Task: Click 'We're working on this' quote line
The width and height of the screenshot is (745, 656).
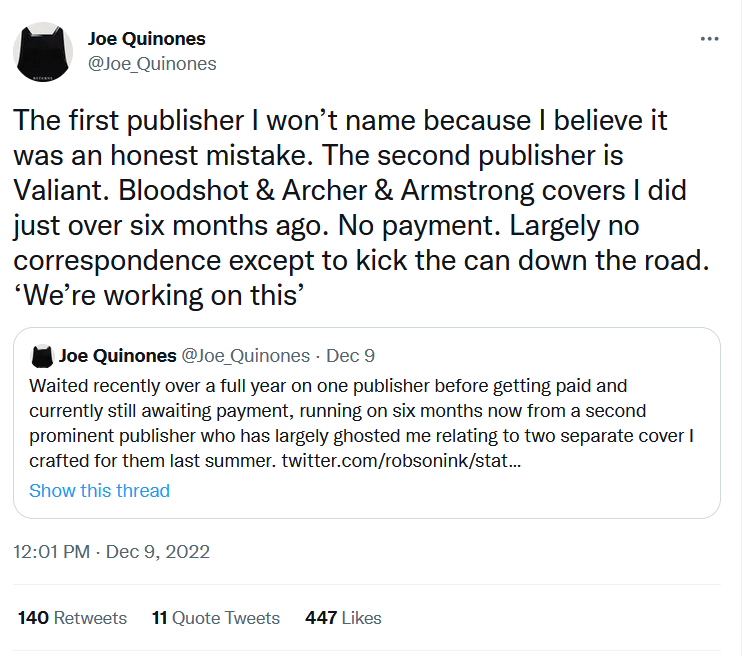Action: (x=159, y=295)
